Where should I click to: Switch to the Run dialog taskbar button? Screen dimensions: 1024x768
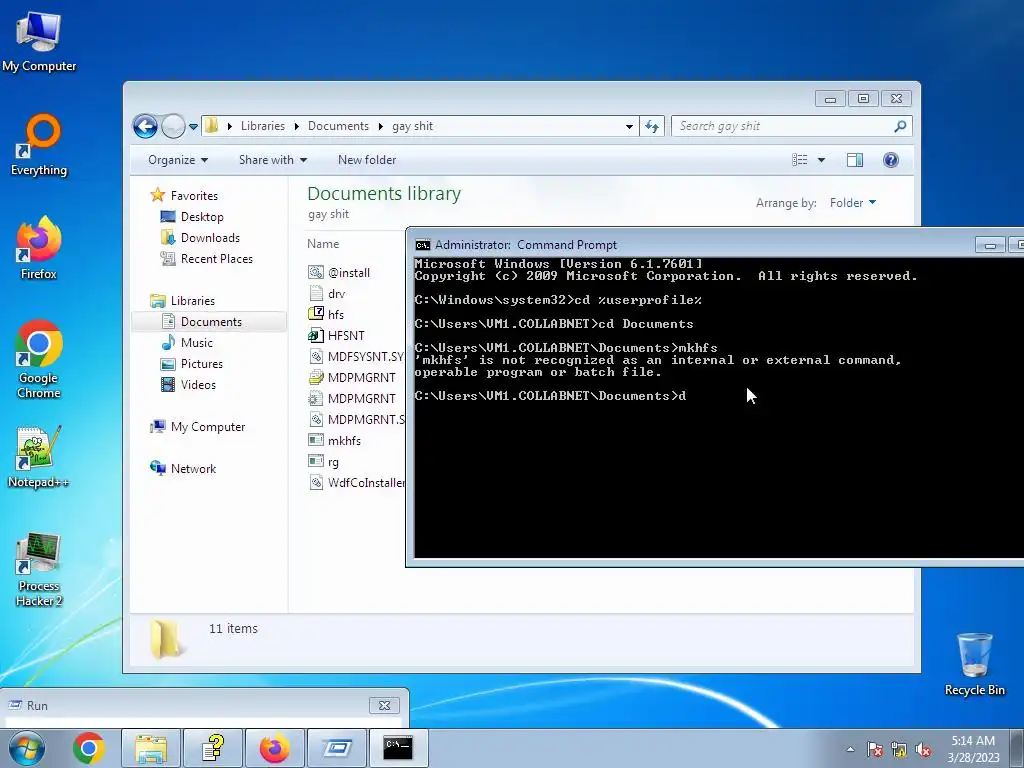coord(337,748)
